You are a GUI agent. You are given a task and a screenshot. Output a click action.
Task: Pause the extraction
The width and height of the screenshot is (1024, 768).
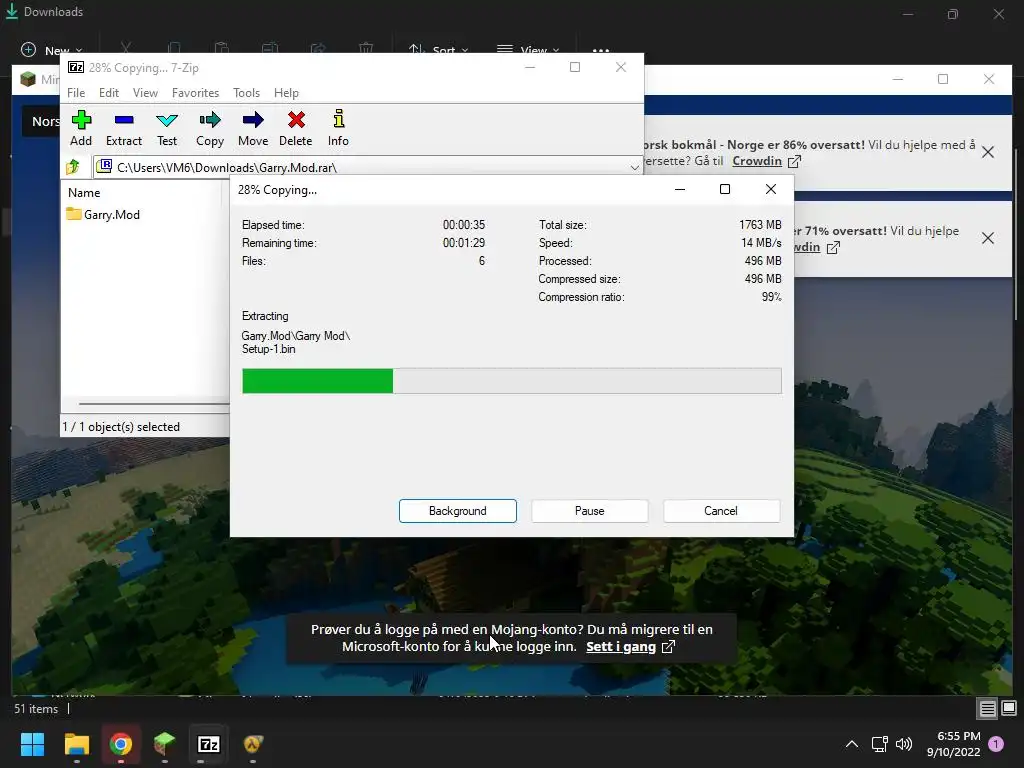coord(590,511)
